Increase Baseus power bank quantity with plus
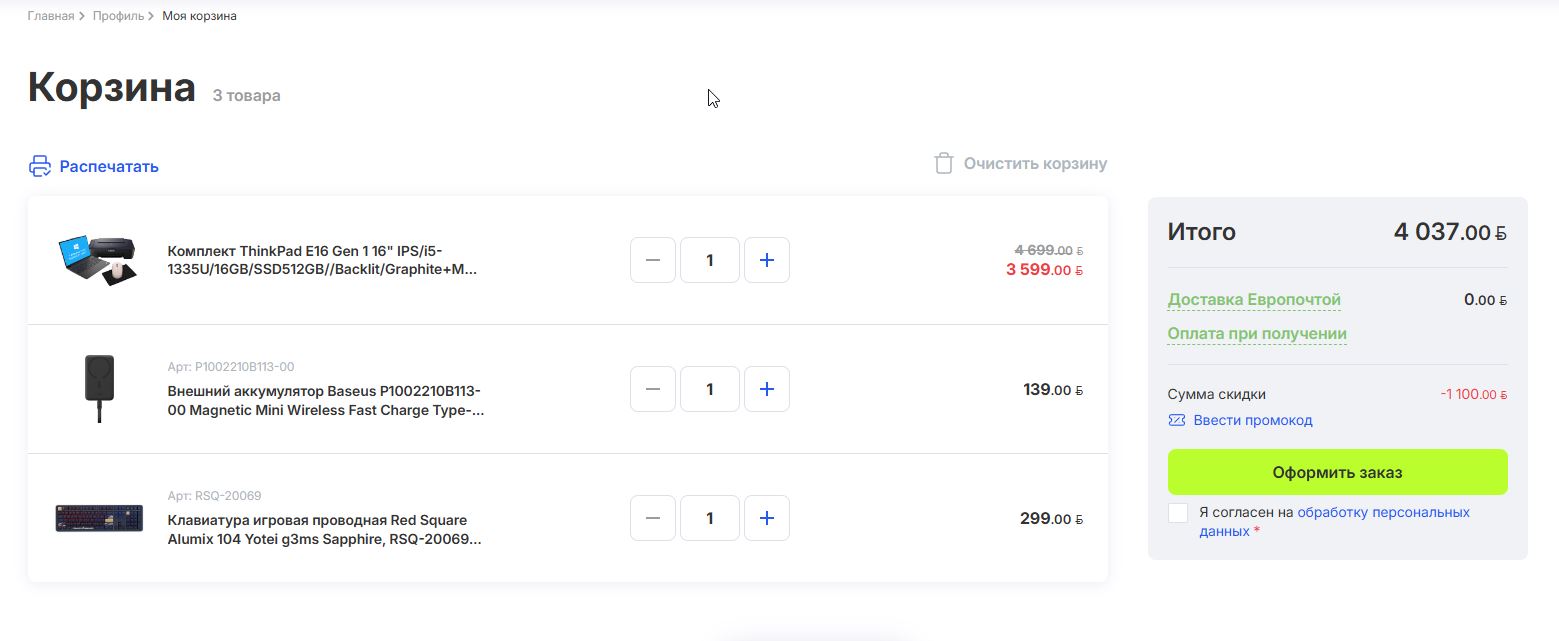 point(767,389)
